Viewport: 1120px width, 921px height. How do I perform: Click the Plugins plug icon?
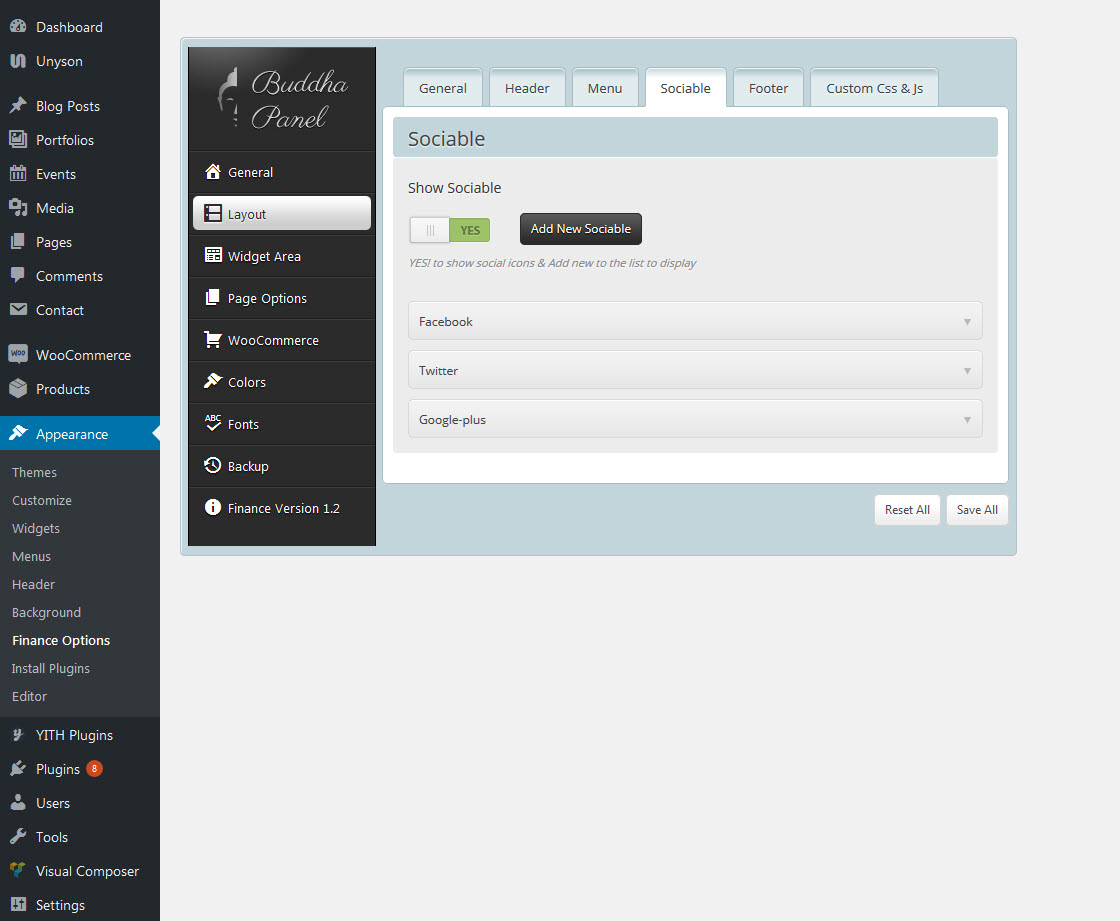(18, 769)
